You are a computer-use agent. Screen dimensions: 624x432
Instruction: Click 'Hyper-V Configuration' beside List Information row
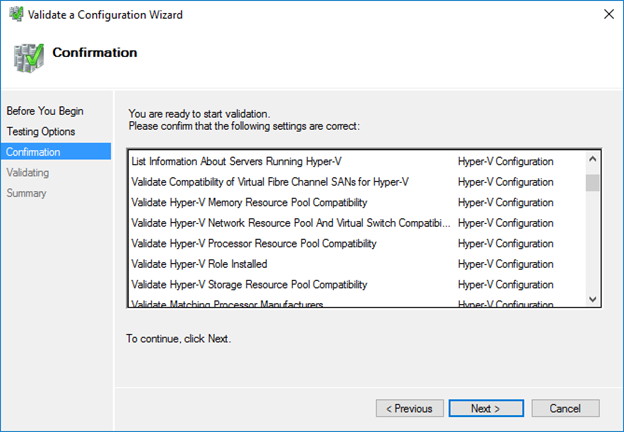[505, 162]
